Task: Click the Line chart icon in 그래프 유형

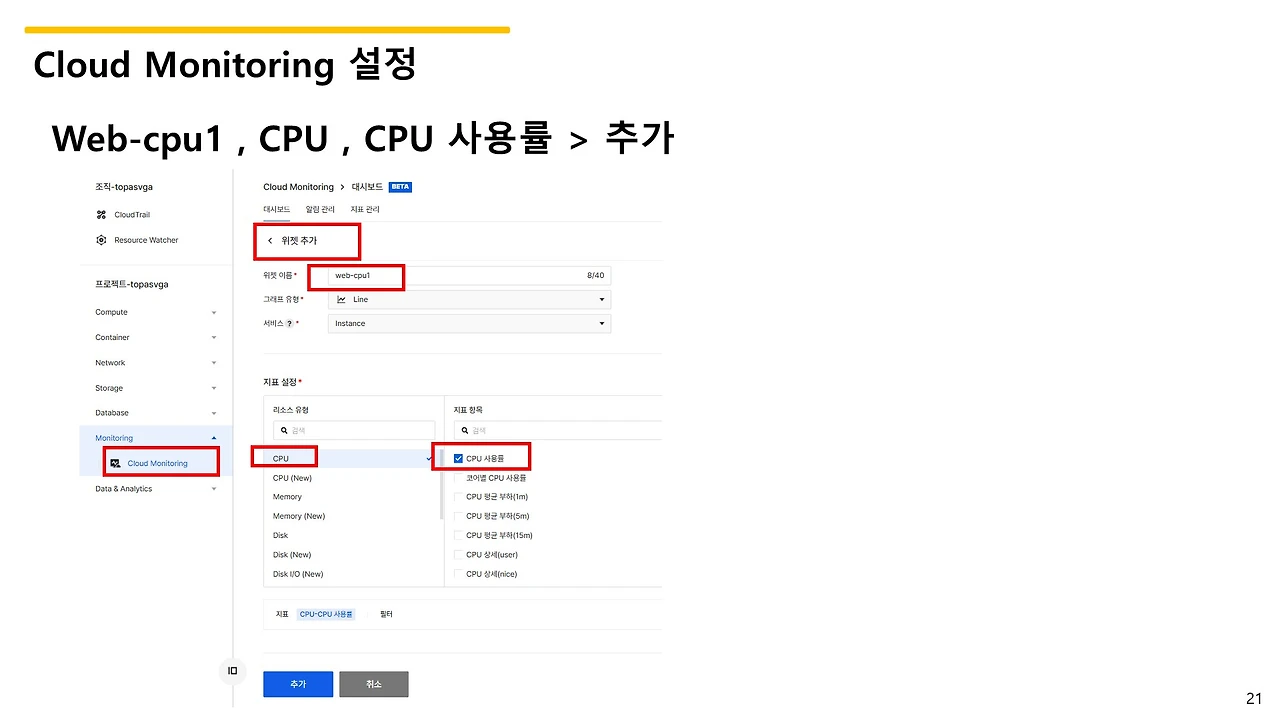Action: point(343,299)
